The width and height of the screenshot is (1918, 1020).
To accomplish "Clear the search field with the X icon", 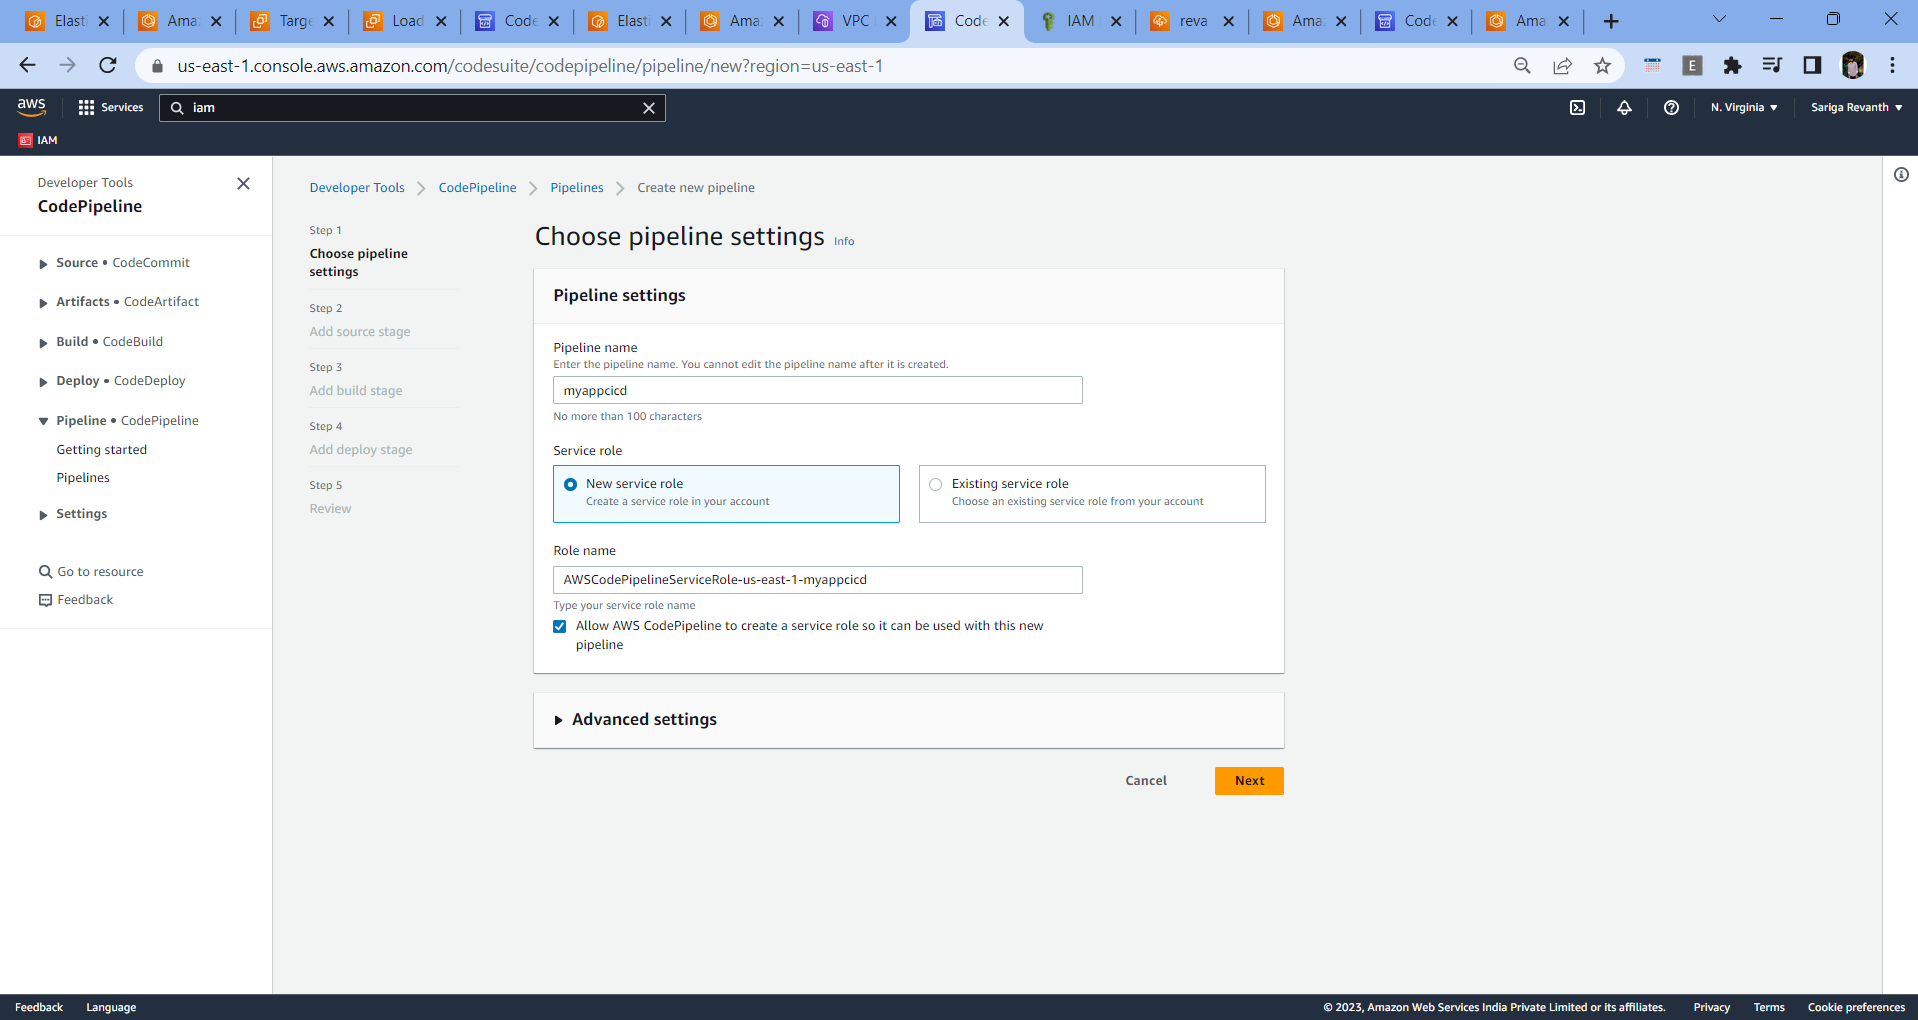I will pyautogui.click(x=649, y=107).
